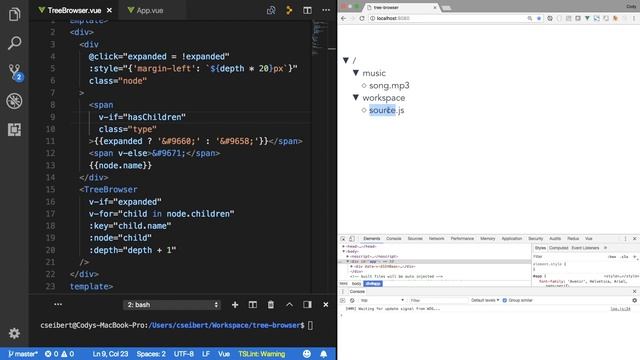The width and height of the screenshot is (640, 360).
Task: Reload the localhost page in Chrome
Action: click(362, 18)
